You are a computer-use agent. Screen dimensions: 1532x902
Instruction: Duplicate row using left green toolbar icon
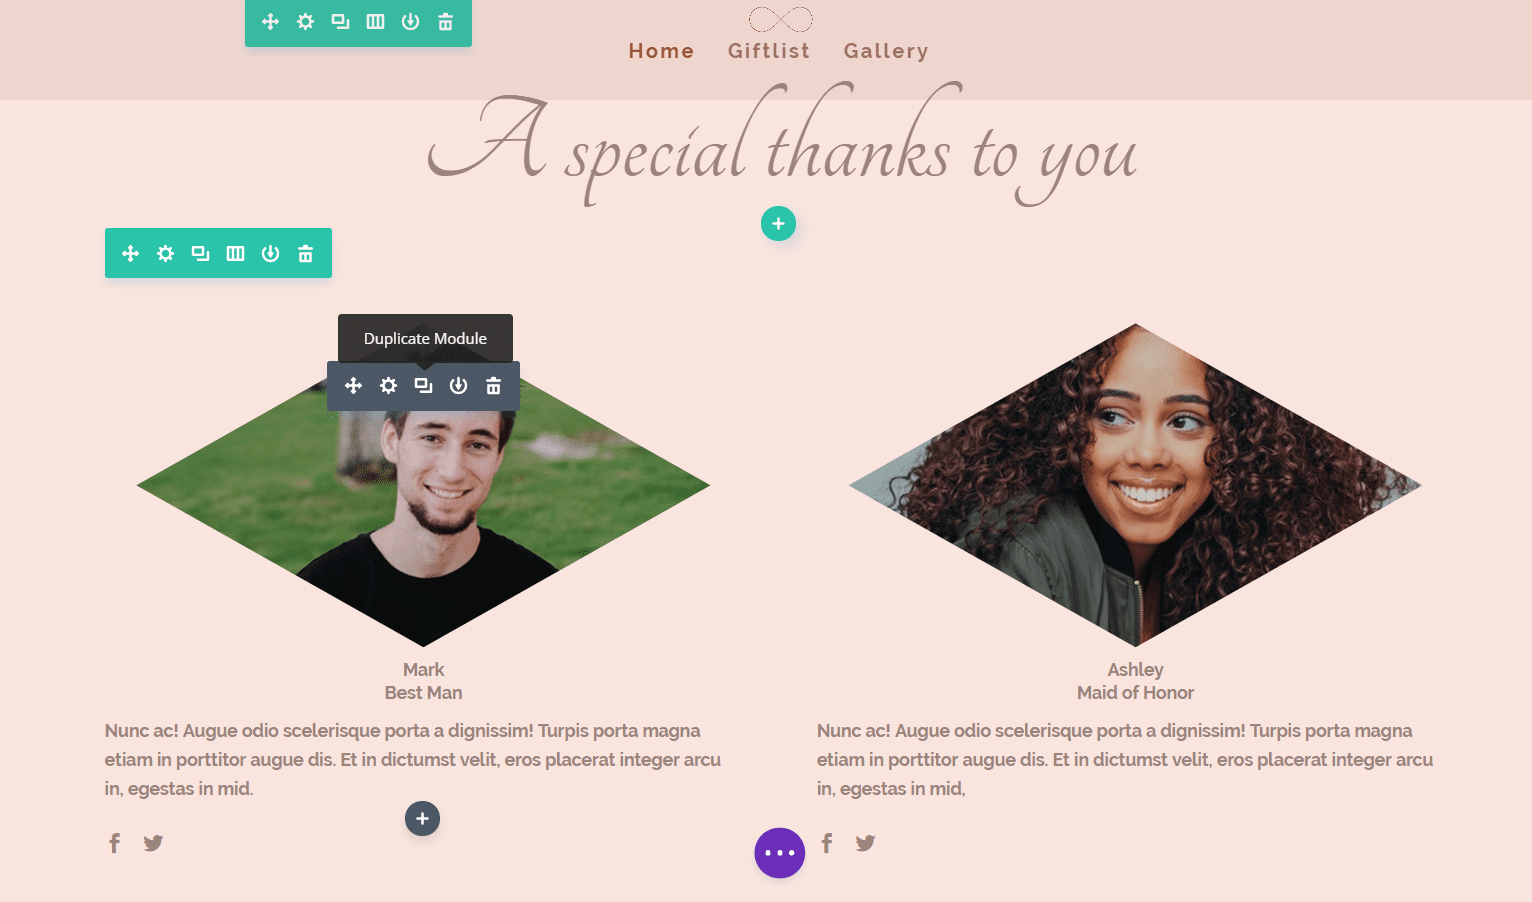tap(200, 254)
